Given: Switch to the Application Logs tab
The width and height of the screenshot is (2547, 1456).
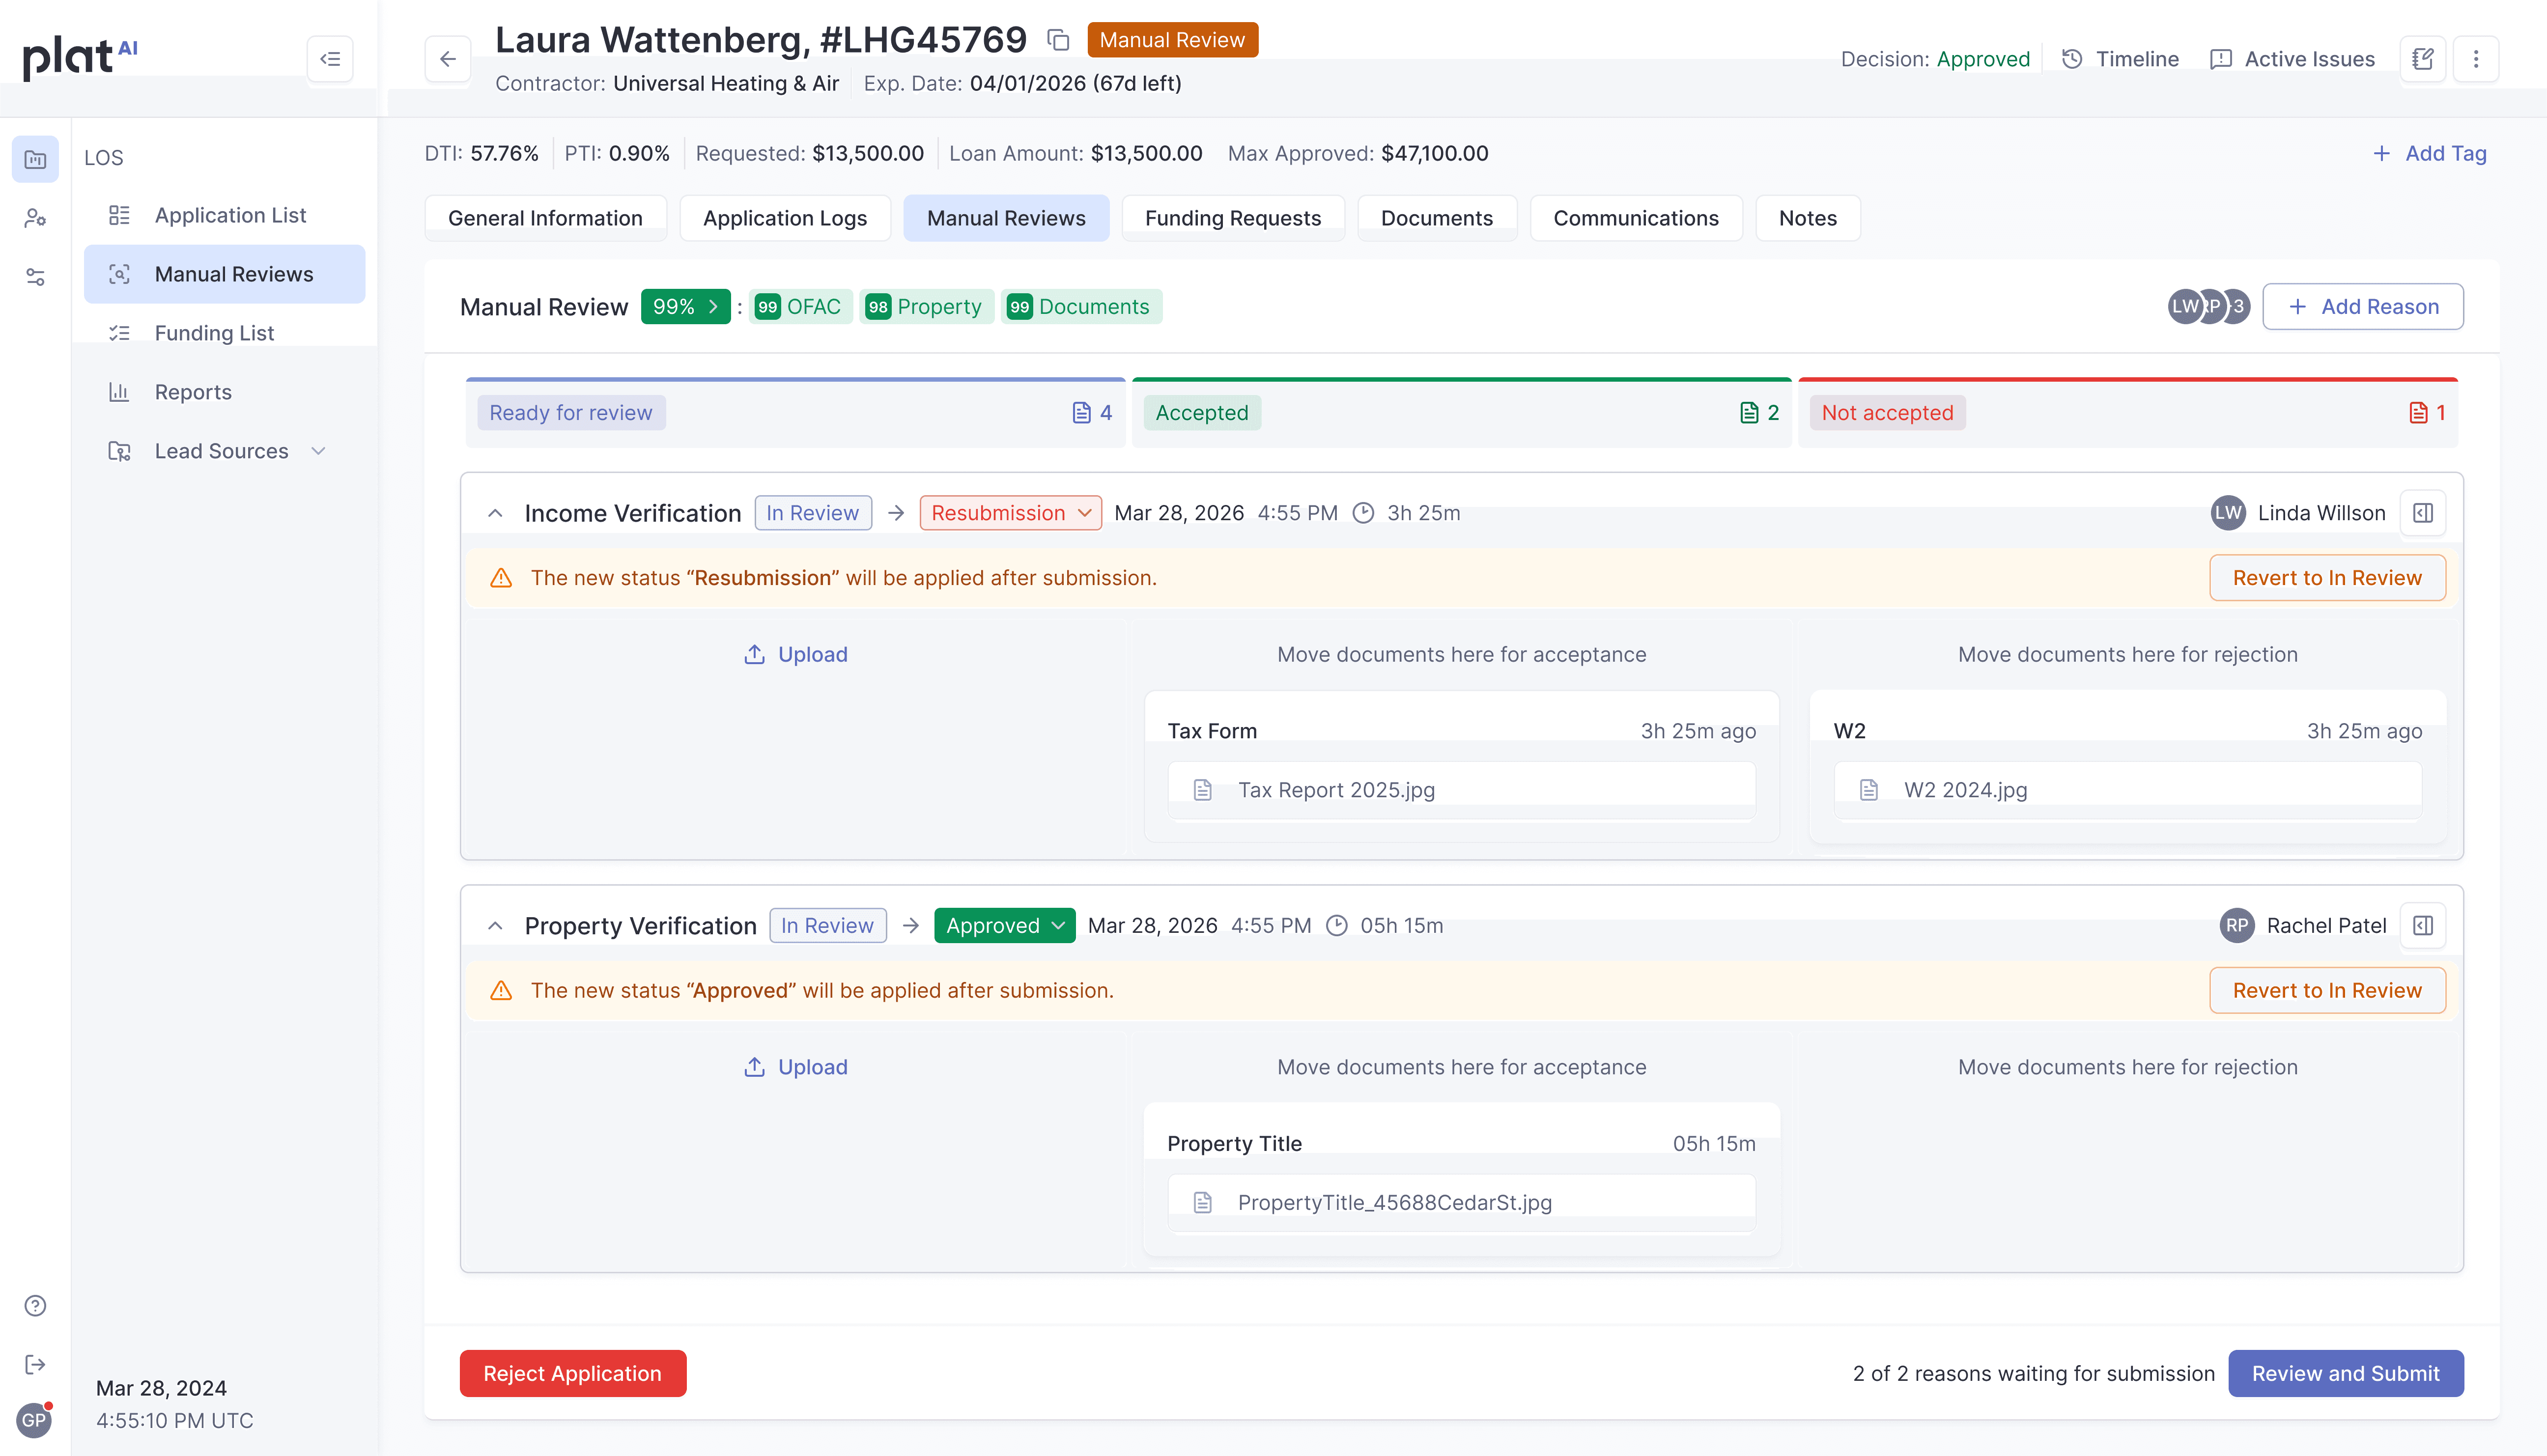Looking at the screenshot, I should pyautogui.click(x=785, y=218).
